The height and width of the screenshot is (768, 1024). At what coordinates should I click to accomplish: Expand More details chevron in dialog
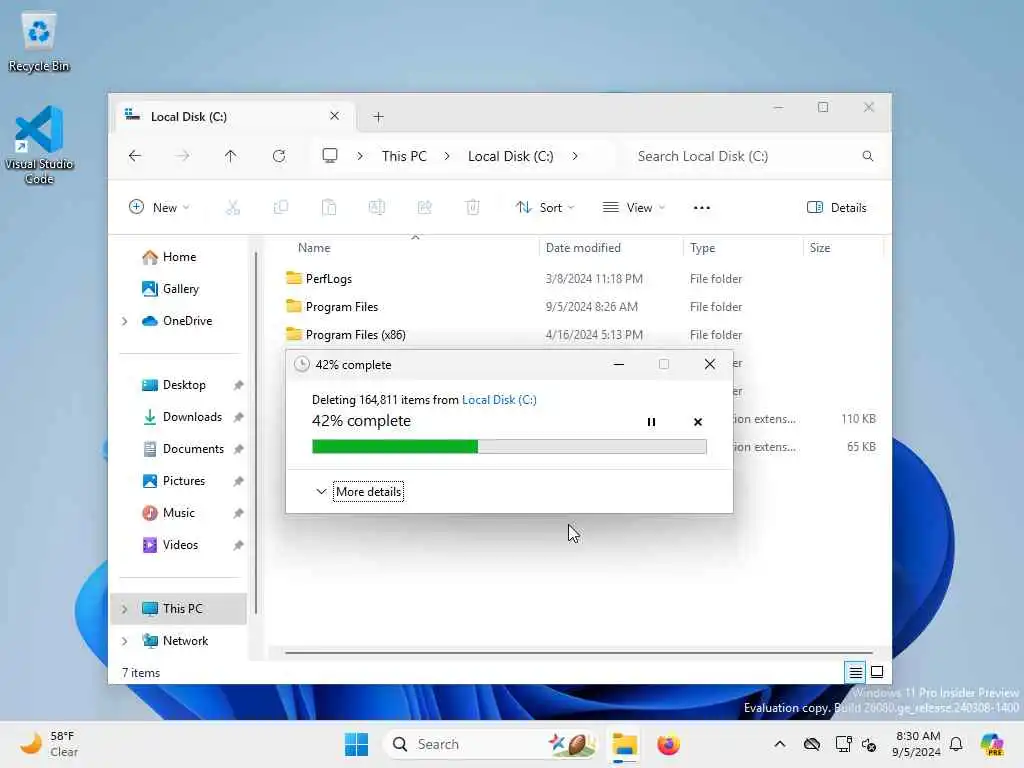(x=321, y=492)
